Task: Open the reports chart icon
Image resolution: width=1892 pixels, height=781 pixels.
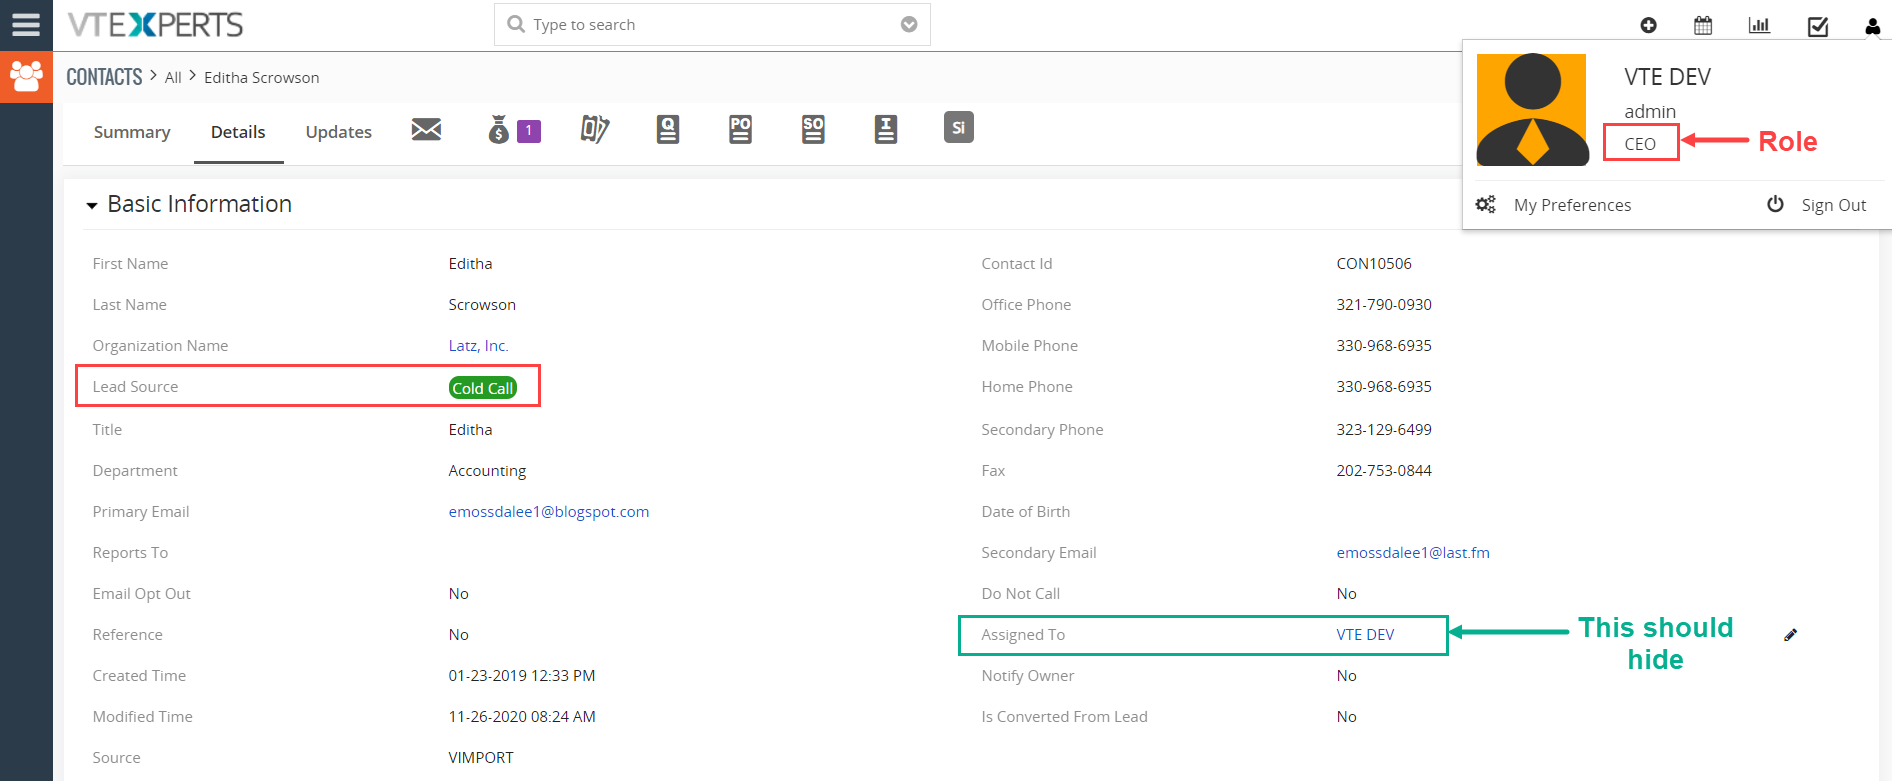Action: [1759, 25]
